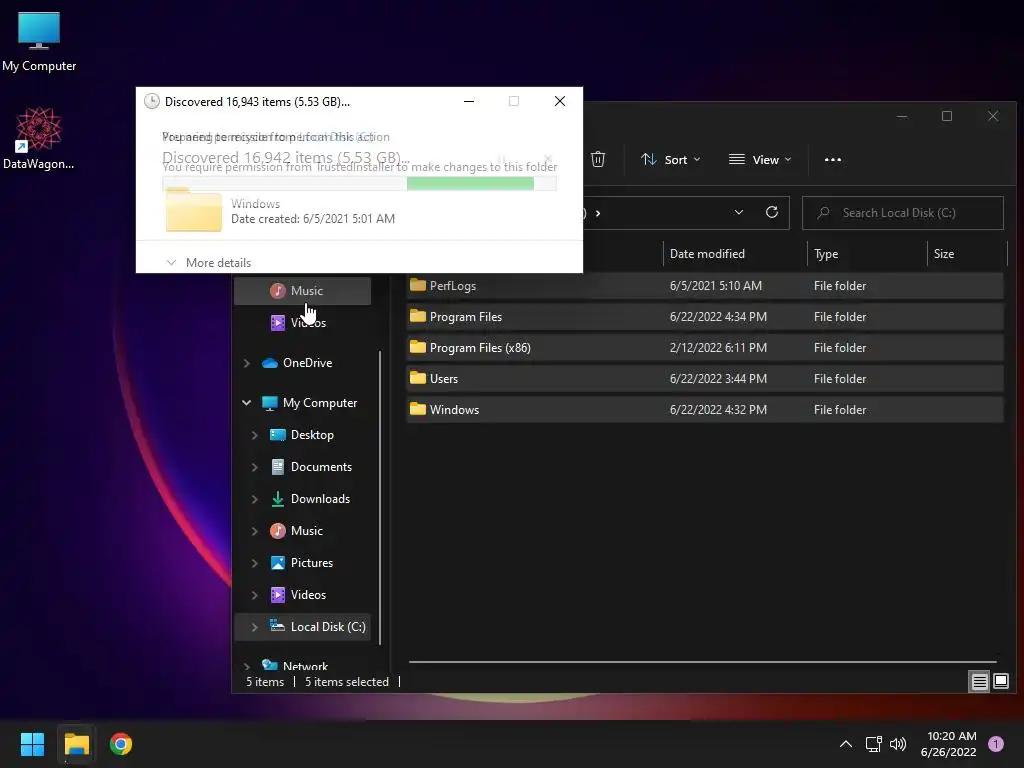The image size is (1024, 768).
Task: Expand the OneDrive tree node
Action: coord(247,363)
